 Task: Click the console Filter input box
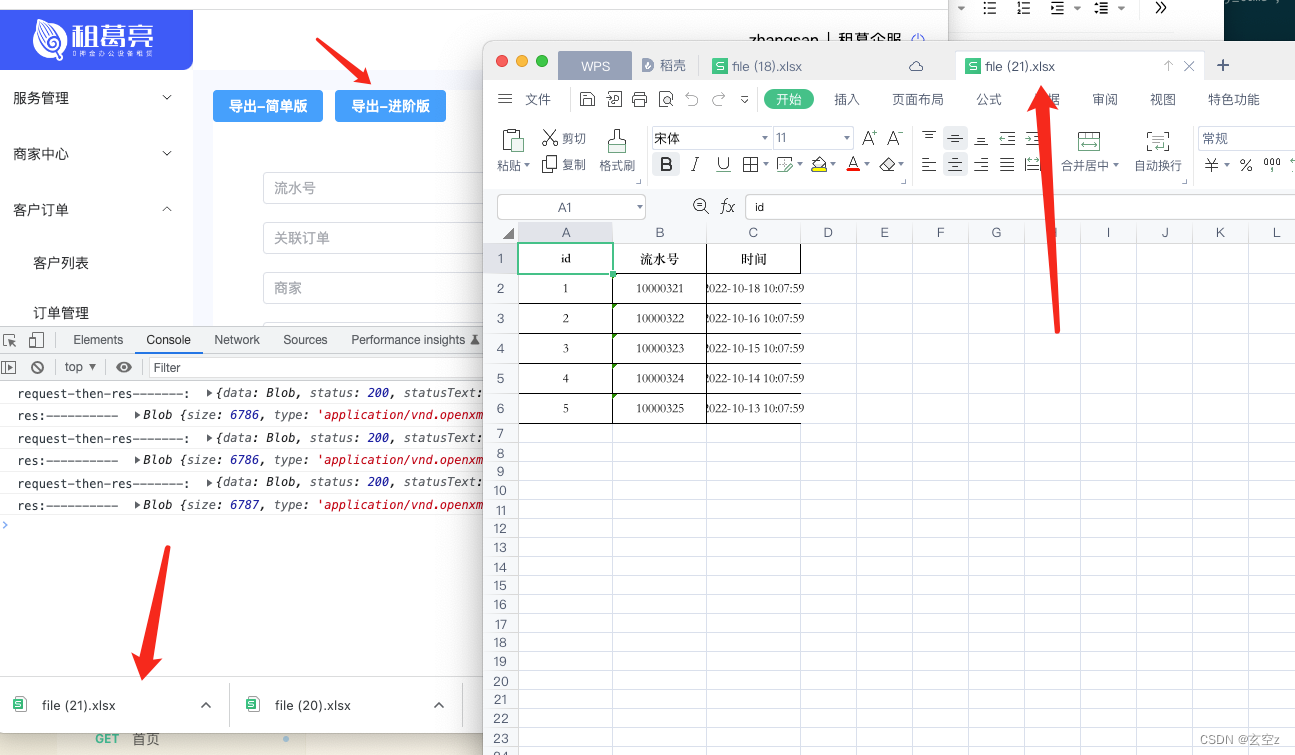[x=315, y=367]
